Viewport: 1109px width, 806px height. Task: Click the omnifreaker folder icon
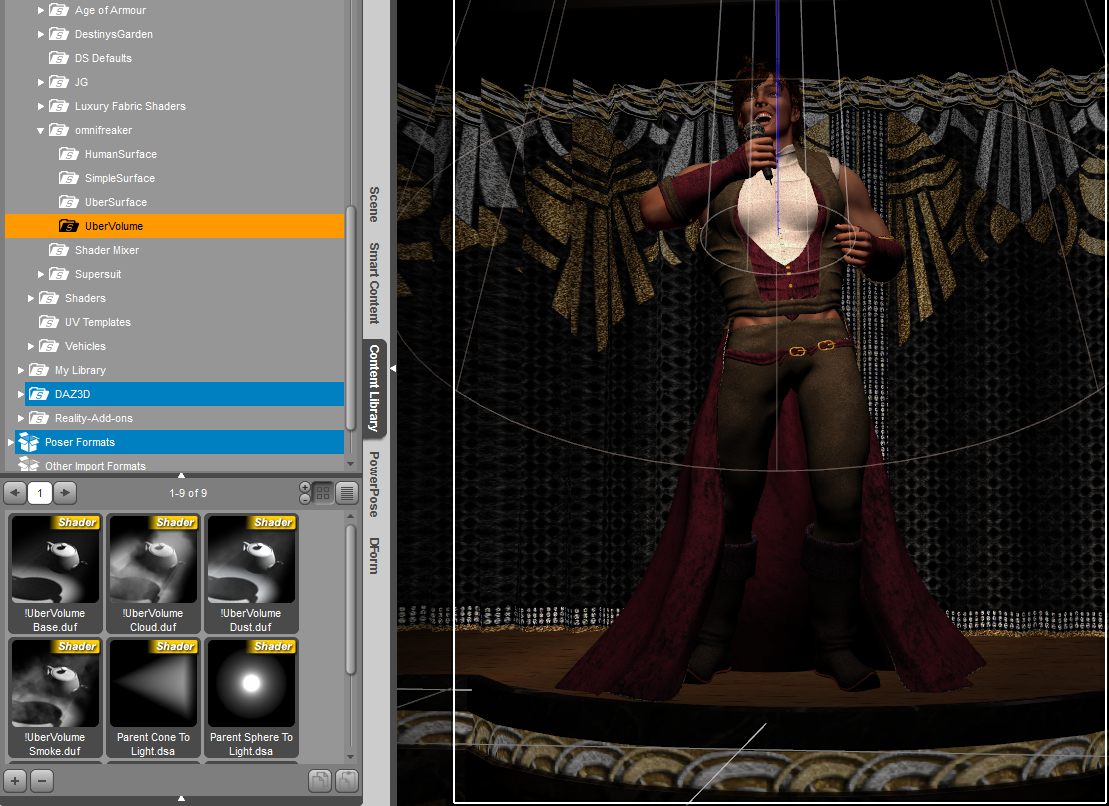tap(59, 130)
